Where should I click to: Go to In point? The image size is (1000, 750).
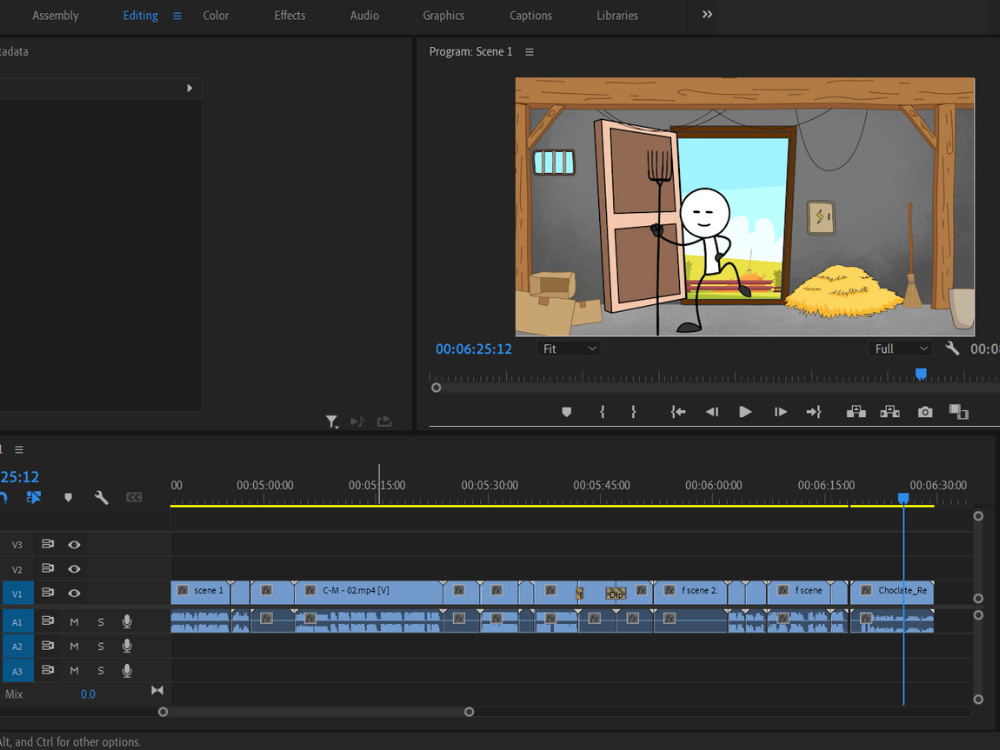[x=678, y=412]
